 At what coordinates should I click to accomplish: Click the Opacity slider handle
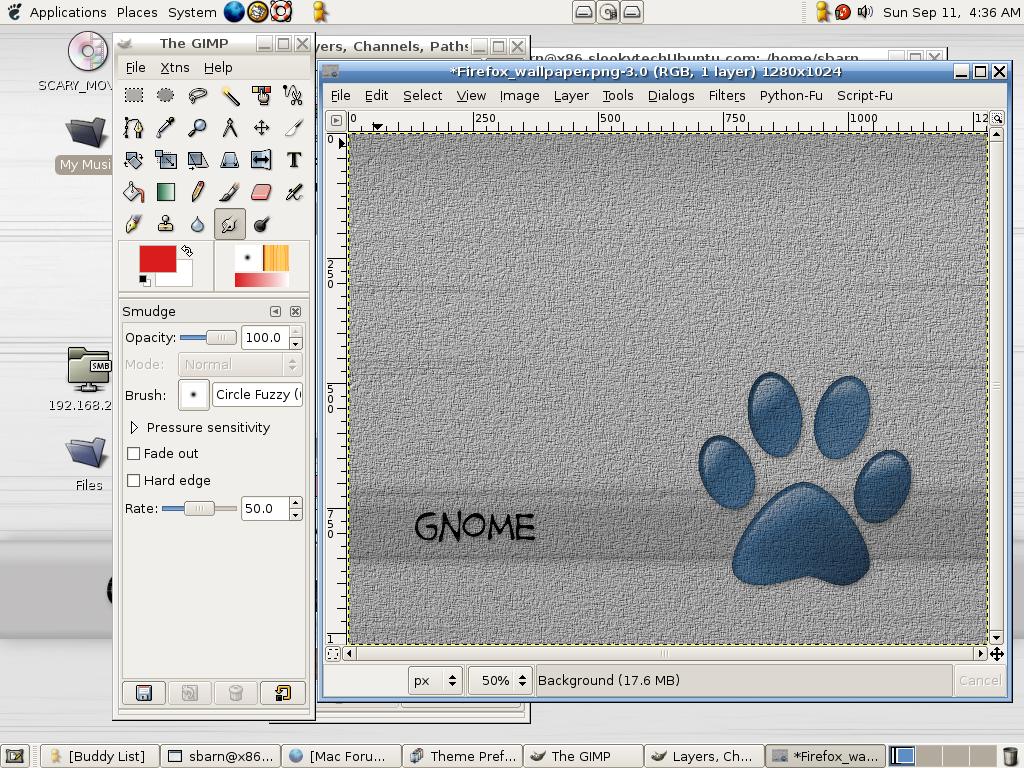[x=221, y=338]
